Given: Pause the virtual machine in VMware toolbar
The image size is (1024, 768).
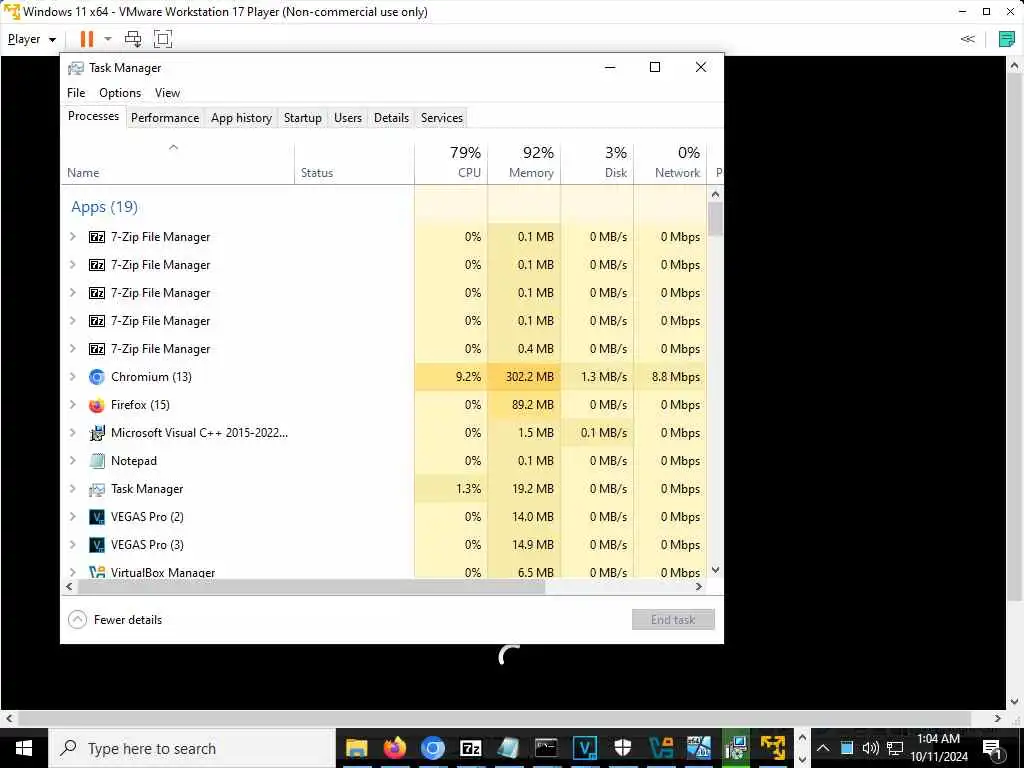Looking at the screenshot, I should click(86, 39).
